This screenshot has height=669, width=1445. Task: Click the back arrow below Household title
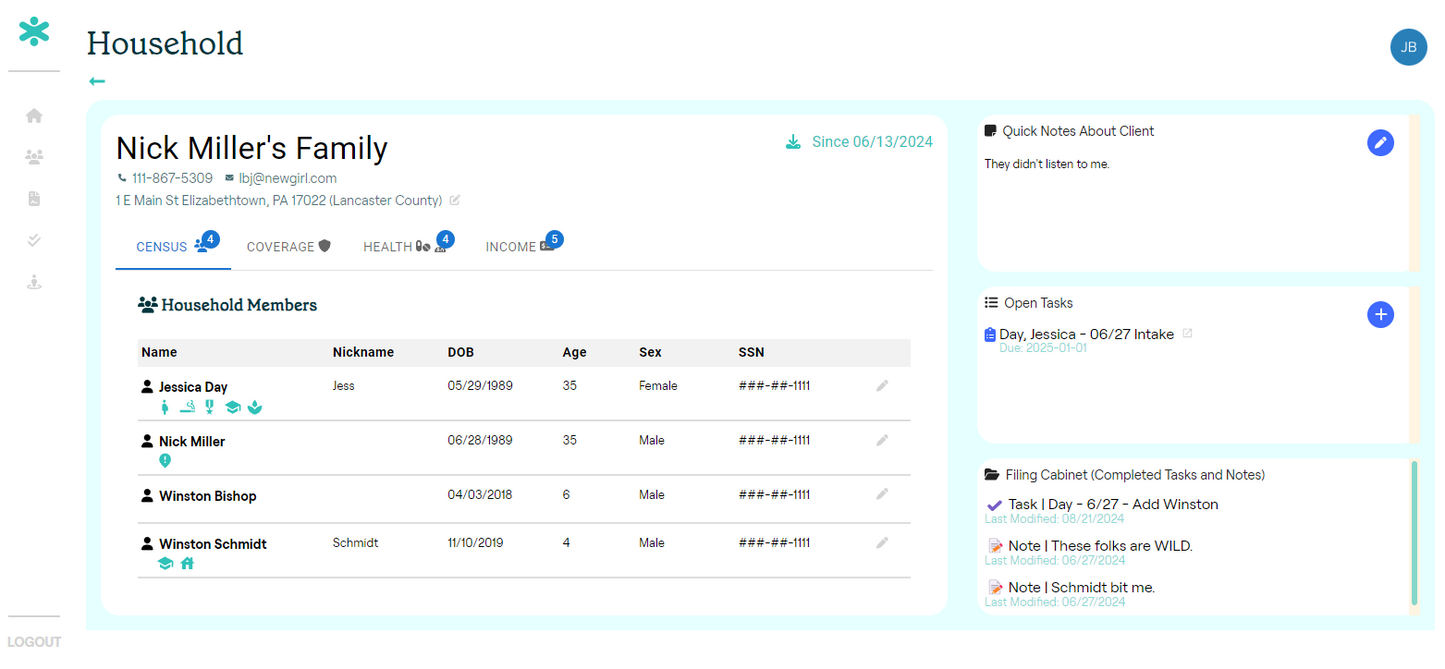pos(97,81)
